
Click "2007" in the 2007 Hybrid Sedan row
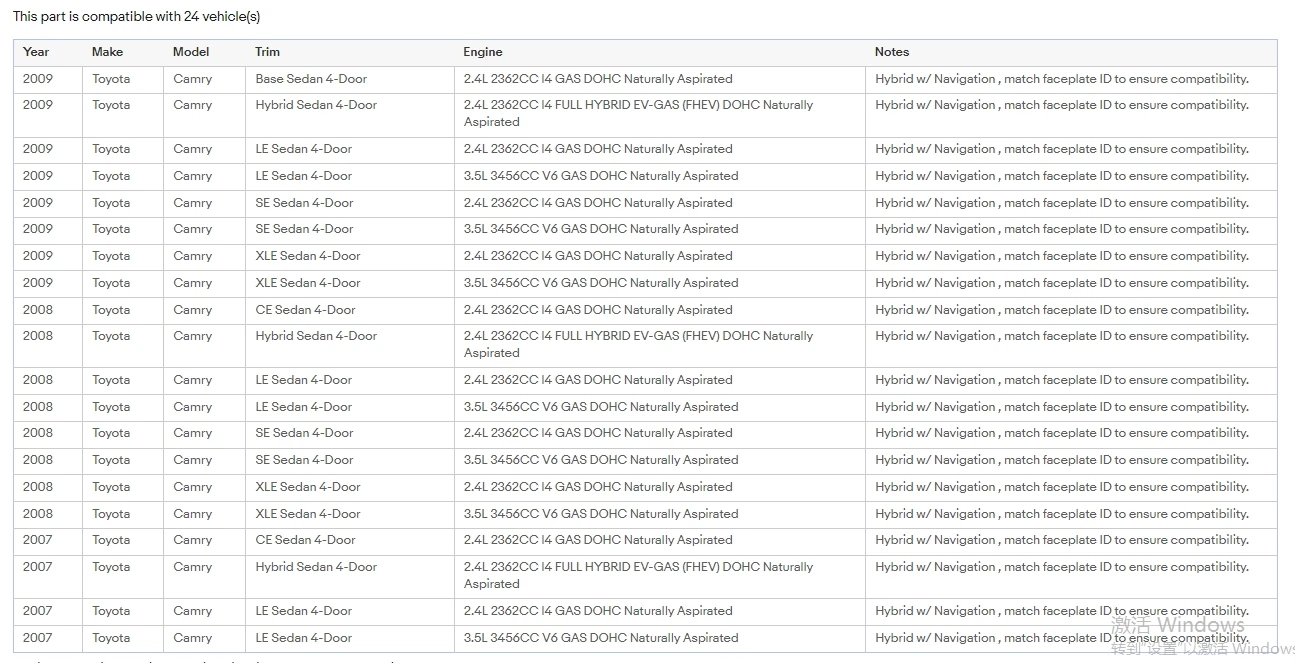click(x=38, y=567)
